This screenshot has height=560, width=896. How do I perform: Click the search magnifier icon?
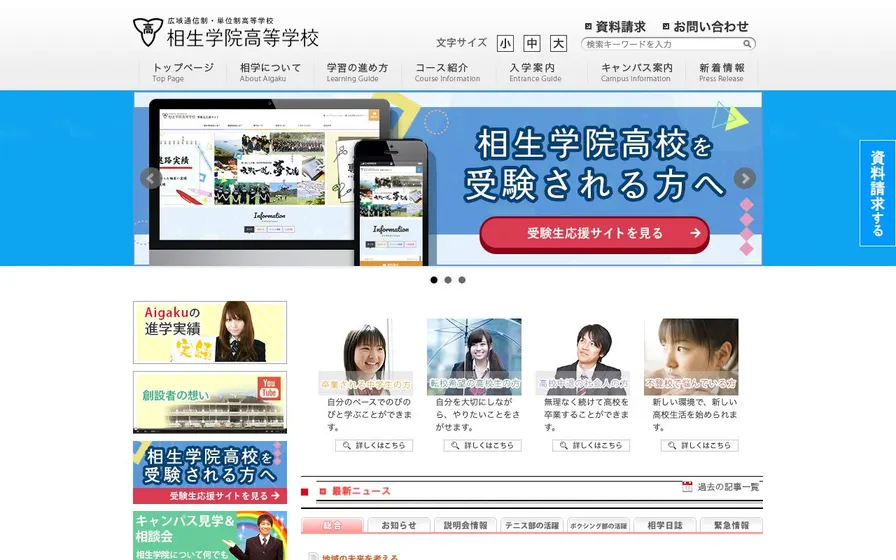(747, 44)
